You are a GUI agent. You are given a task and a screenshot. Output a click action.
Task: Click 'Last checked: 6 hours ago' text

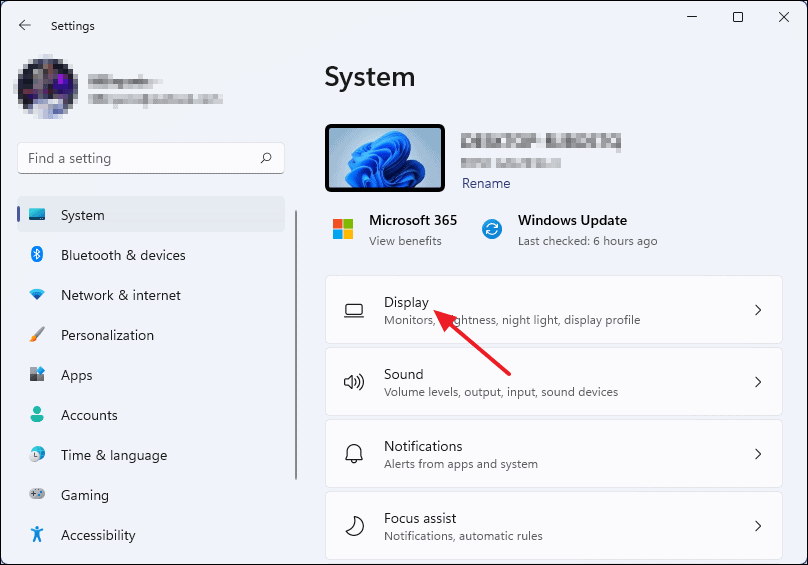[x=587, y=241]
